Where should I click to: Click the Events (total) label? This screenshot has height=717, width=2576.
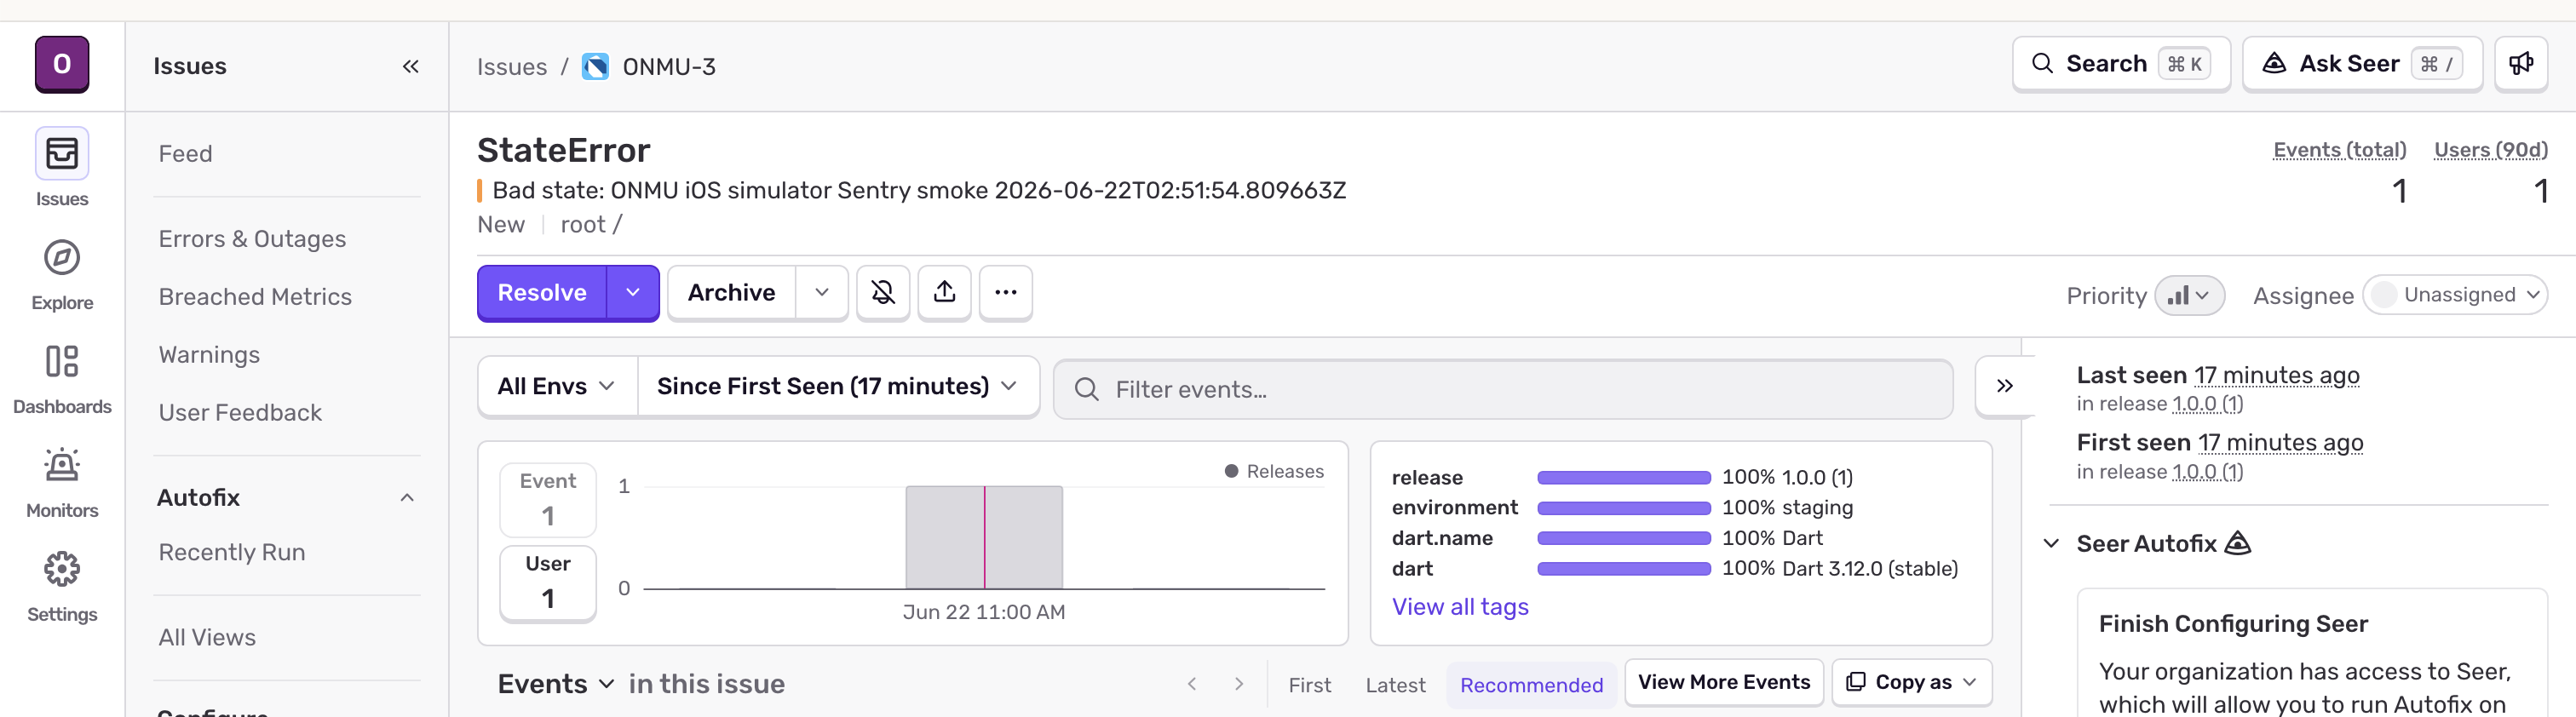click(2339, 150)
